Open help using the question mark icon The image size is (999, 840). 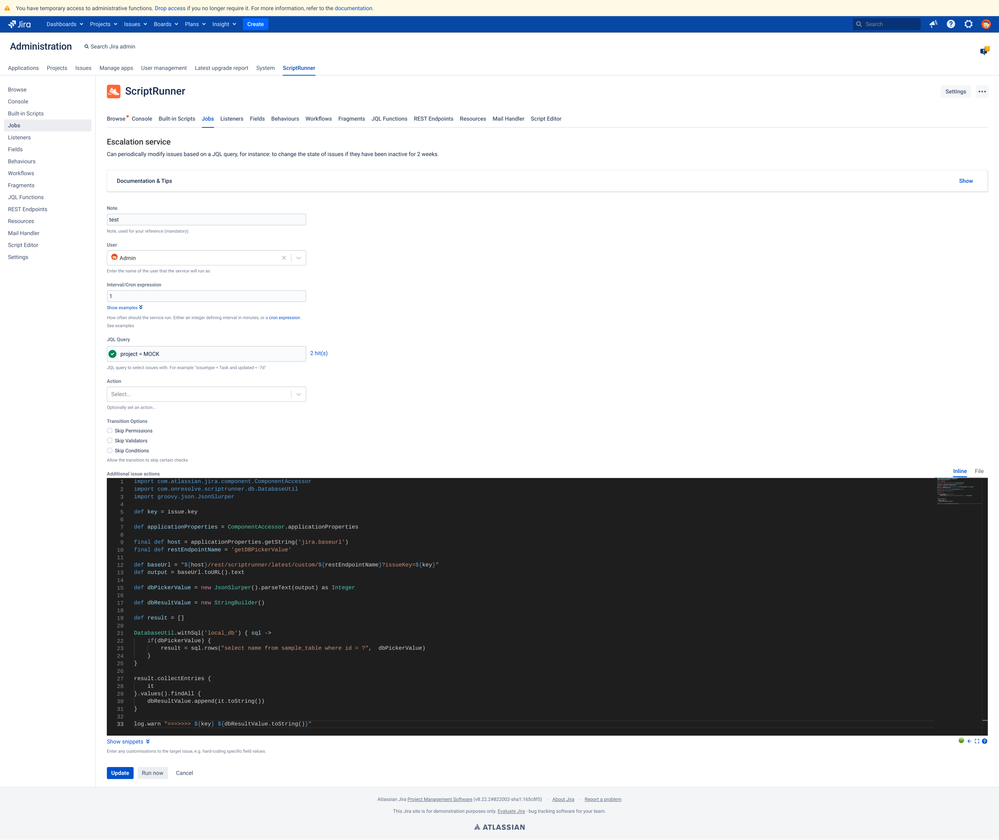pyautogui.click(x=950, y=24)
